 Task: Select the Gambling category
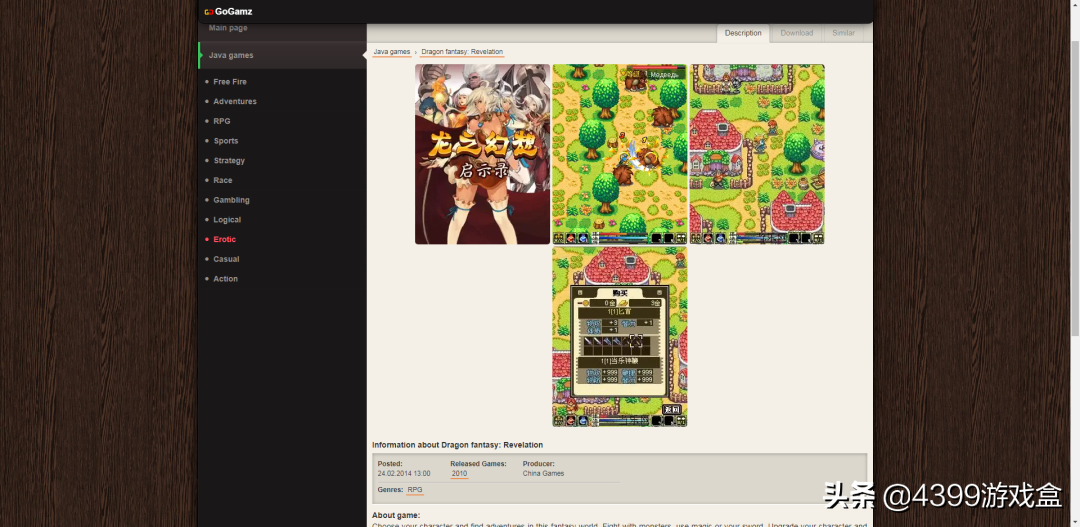click(x=231, y=200)
